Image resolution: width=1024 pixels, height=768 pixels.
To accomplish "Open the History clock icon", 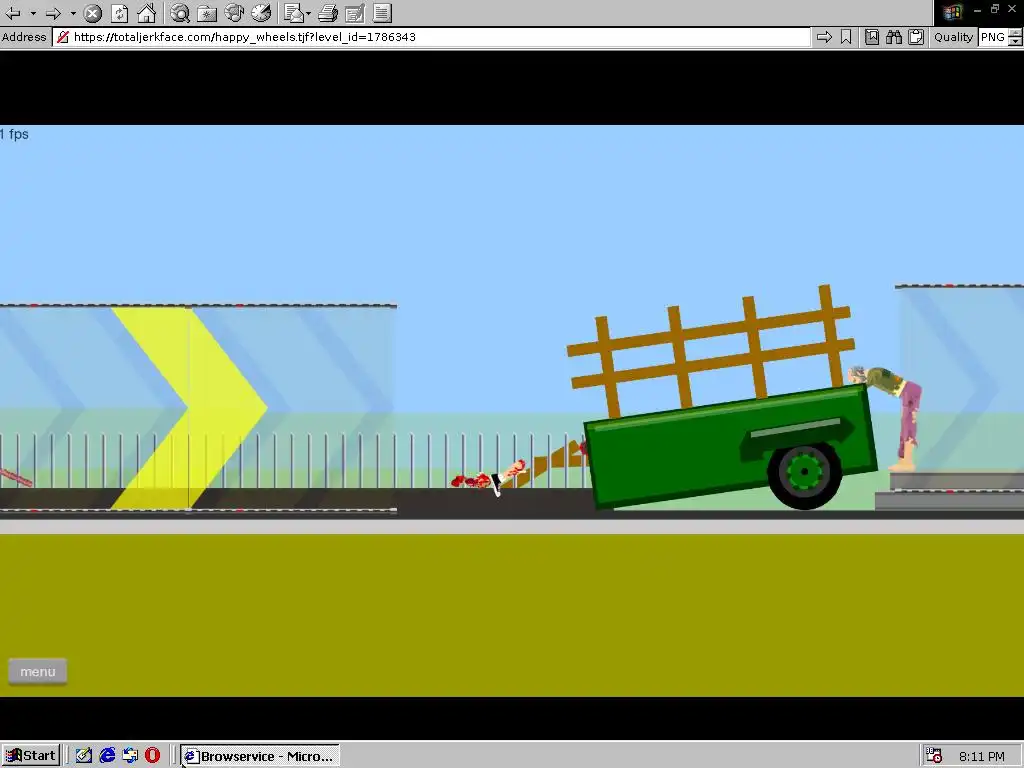I will (x=261, y=13).
